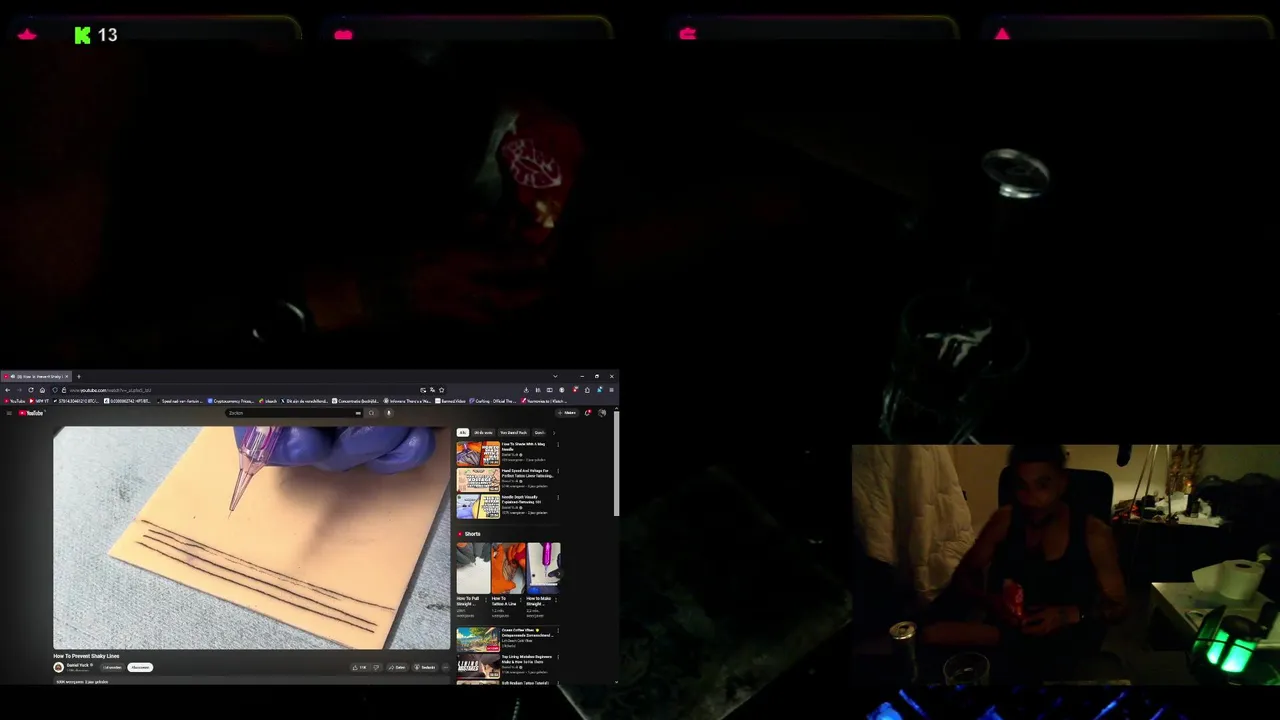Image resolution: width=1280 pixels, height=720 pixels.
Task: Open Hand Speed And Voltage thumbnail
Action: click(x=478, y=480)
